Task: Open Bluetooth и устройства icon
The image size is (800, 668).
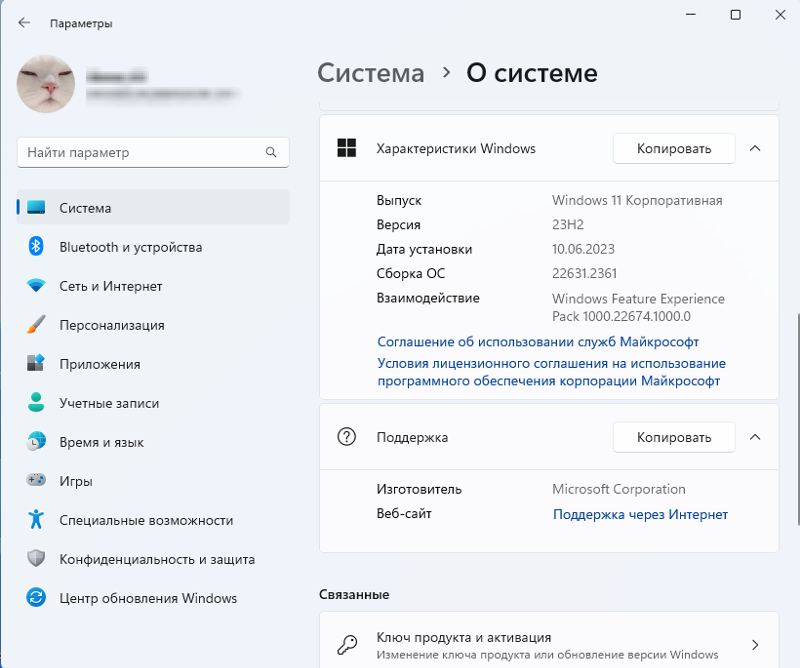Action: (36, 246)
